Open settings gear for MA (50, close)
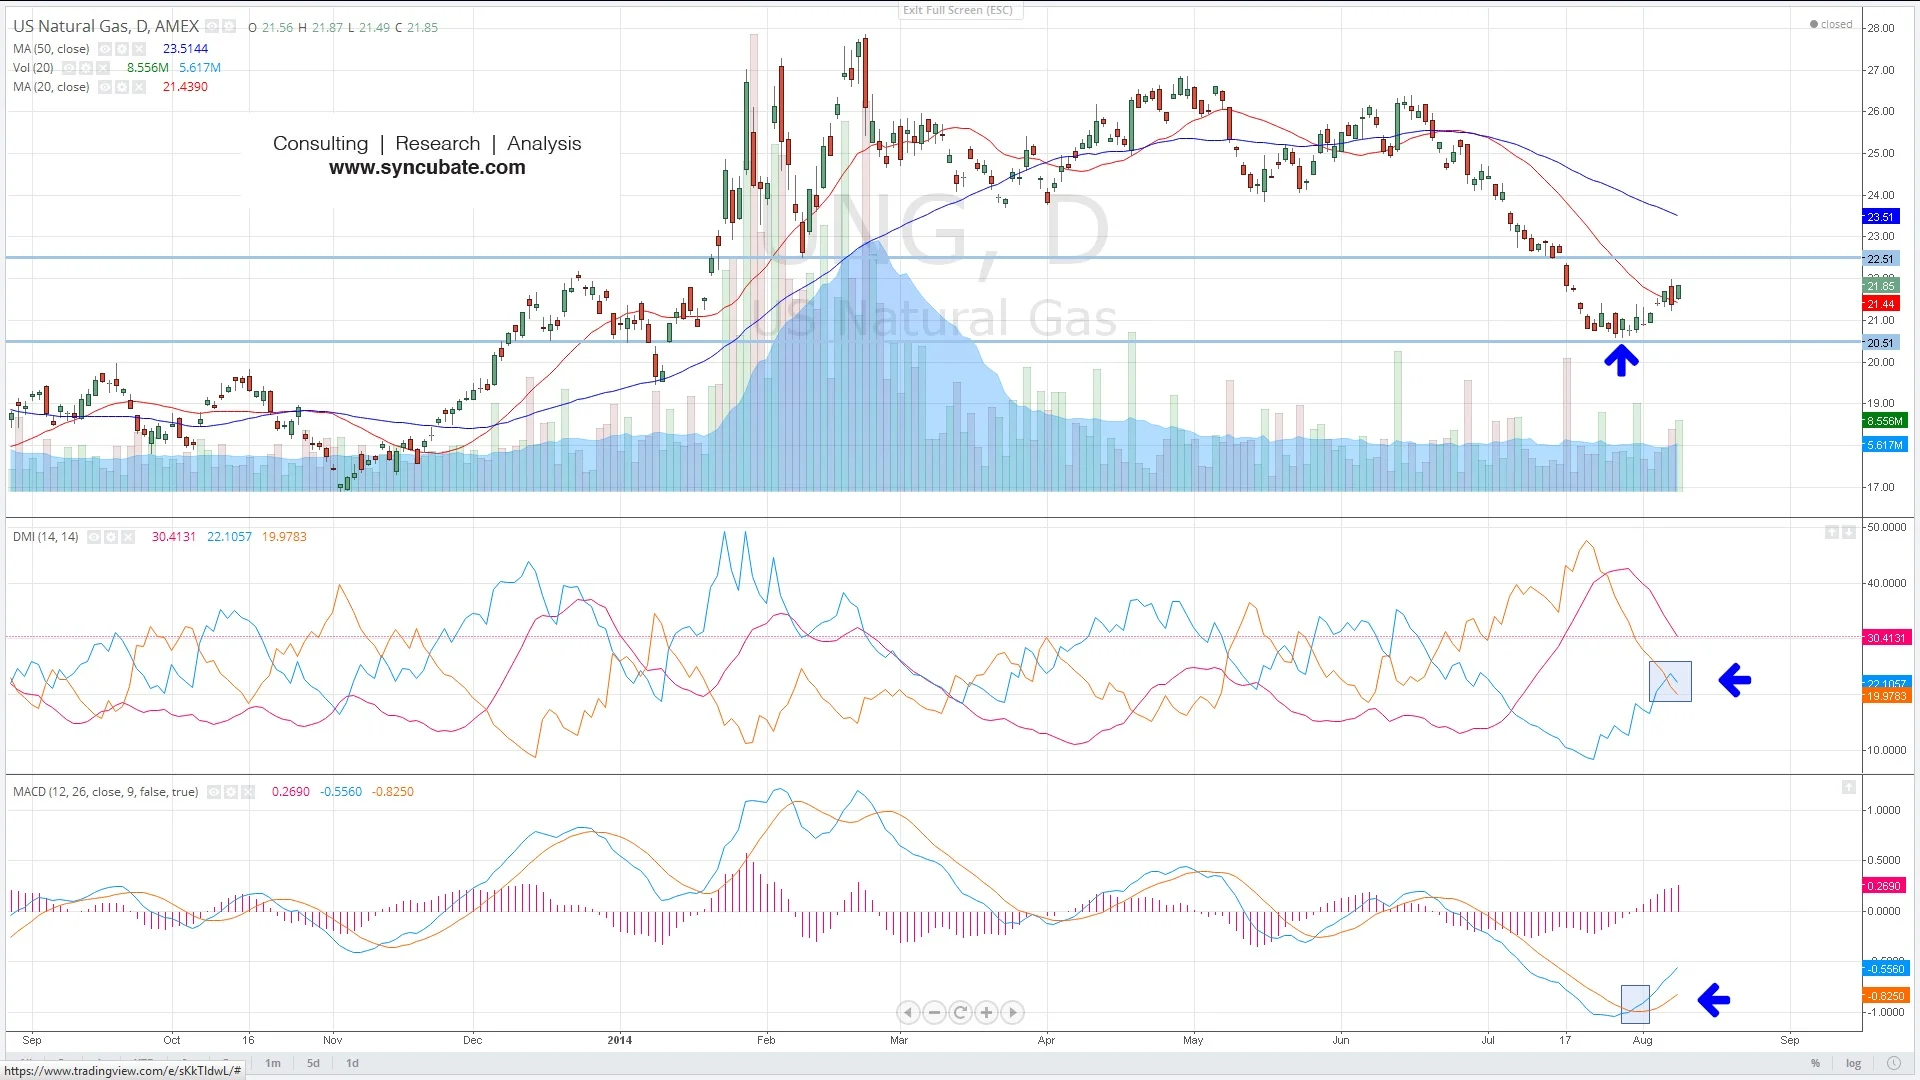1920x1080 pixels. point(122,49)
